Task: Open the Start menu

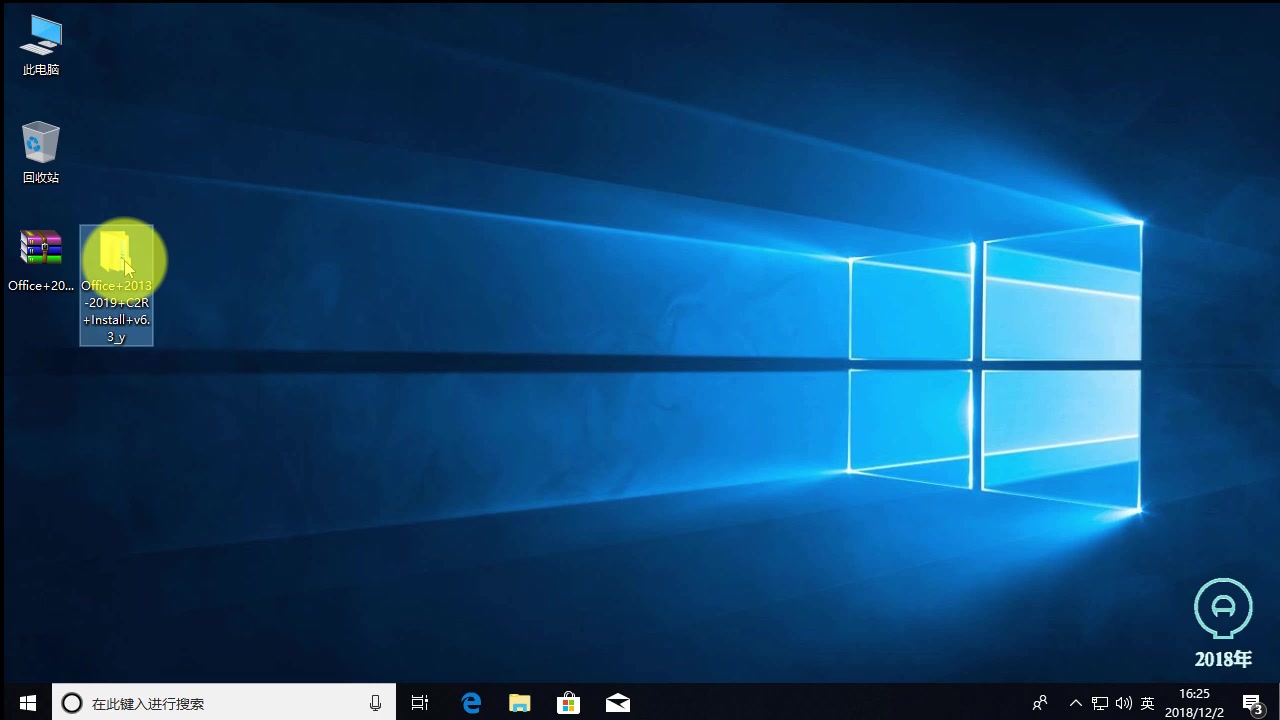Action: tap(27, 703)
